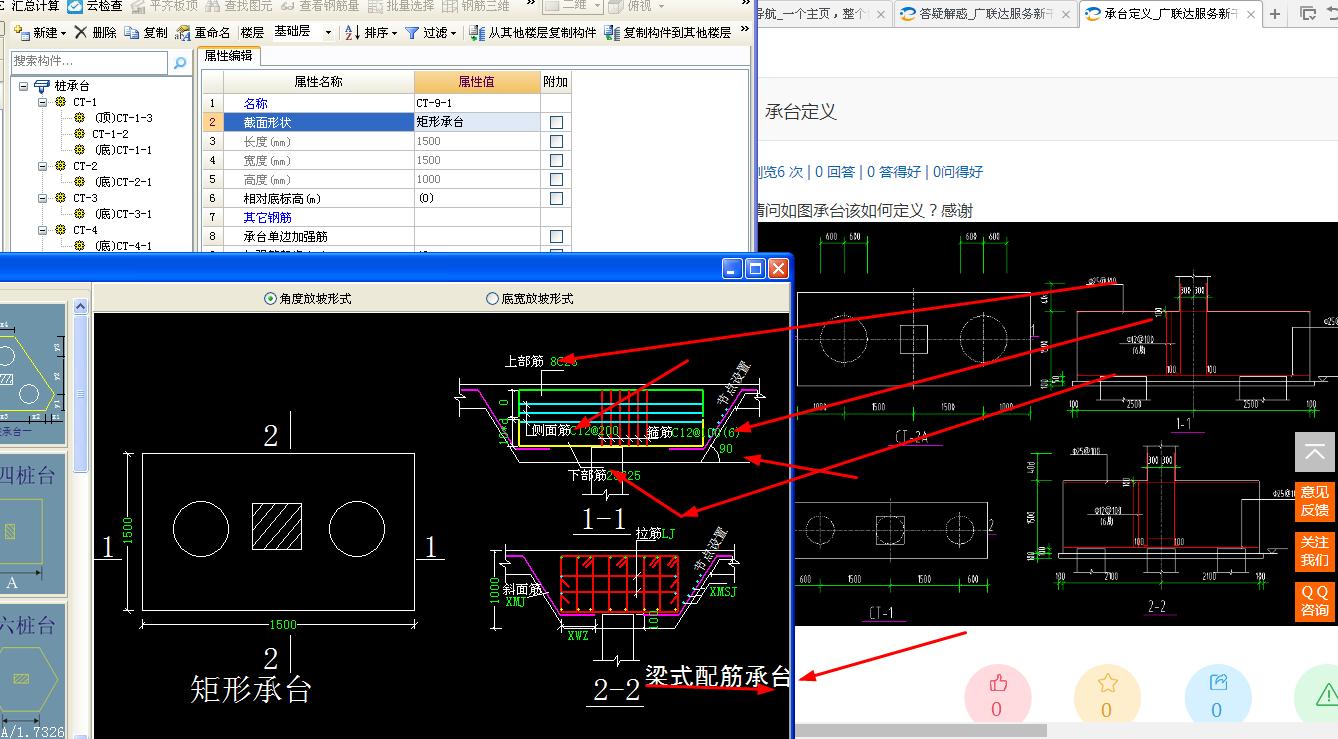The width and height of the screenshot is (1338, 739).
Task: Click the magnifier search icon
Action: click(180, 63)
